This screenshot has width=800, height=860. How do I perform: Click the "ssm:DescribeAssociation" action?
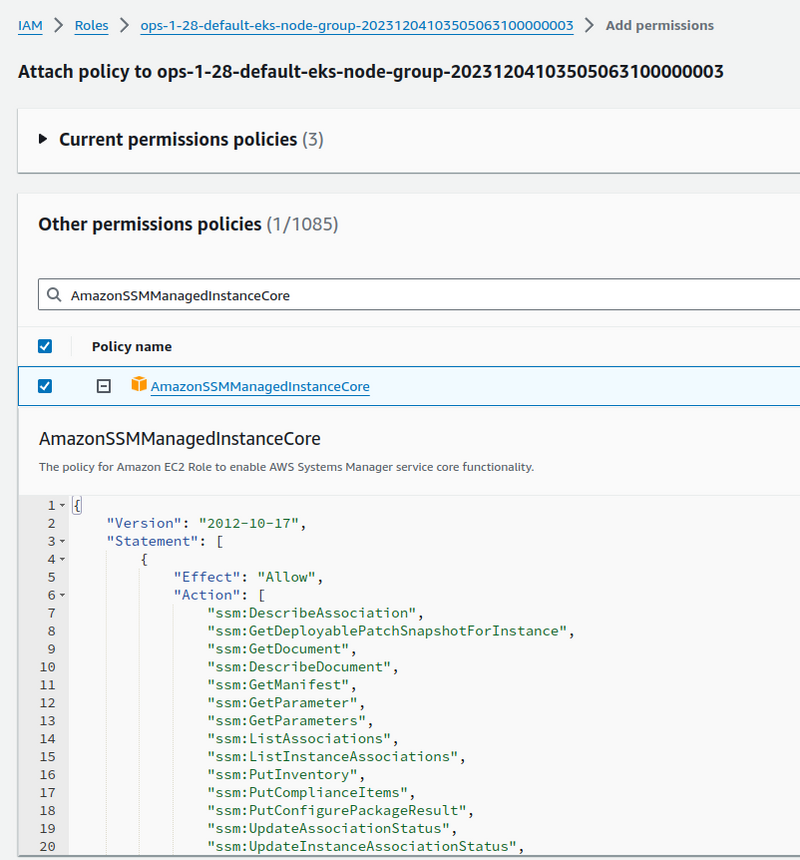(x=311, y=613)
